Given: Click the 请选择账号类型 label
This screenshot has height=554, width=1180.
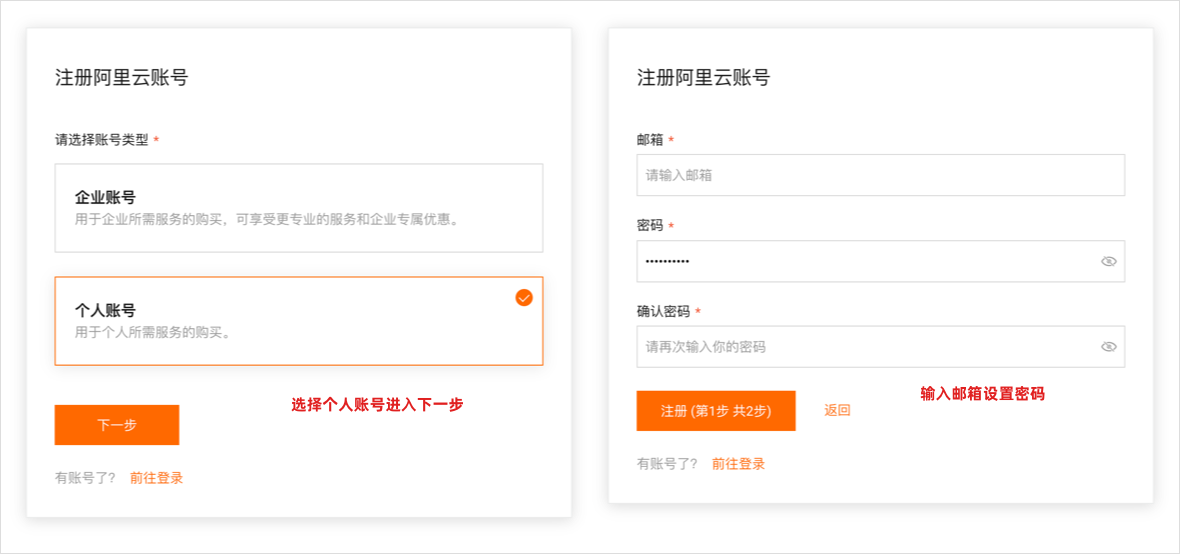Looking at the screenshot, I should point(101,140).
